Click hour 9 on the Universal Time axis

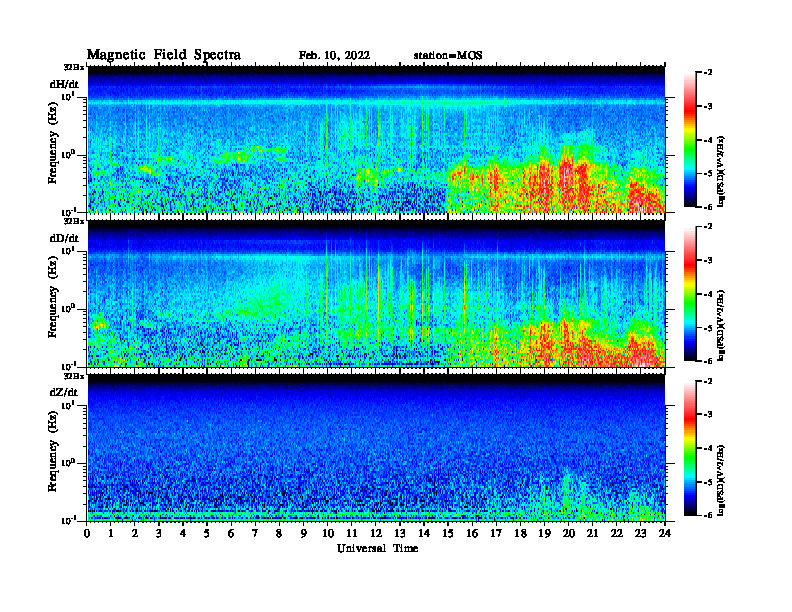click(304, 533)
